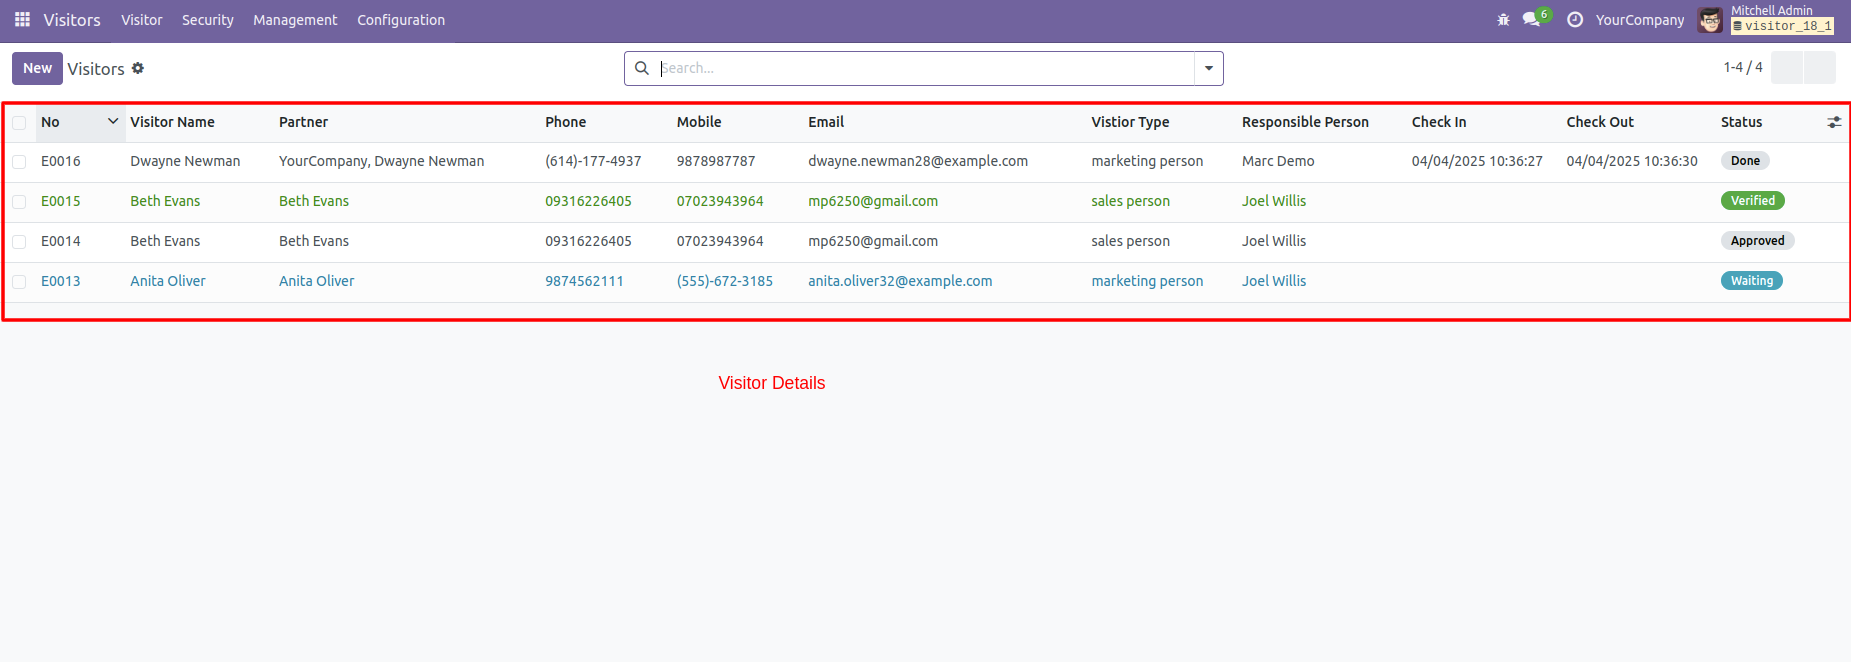This screenshot has height=662, width=1851.
Task: Click email dwayne.newman28@example.com
Action: (918, 161)
